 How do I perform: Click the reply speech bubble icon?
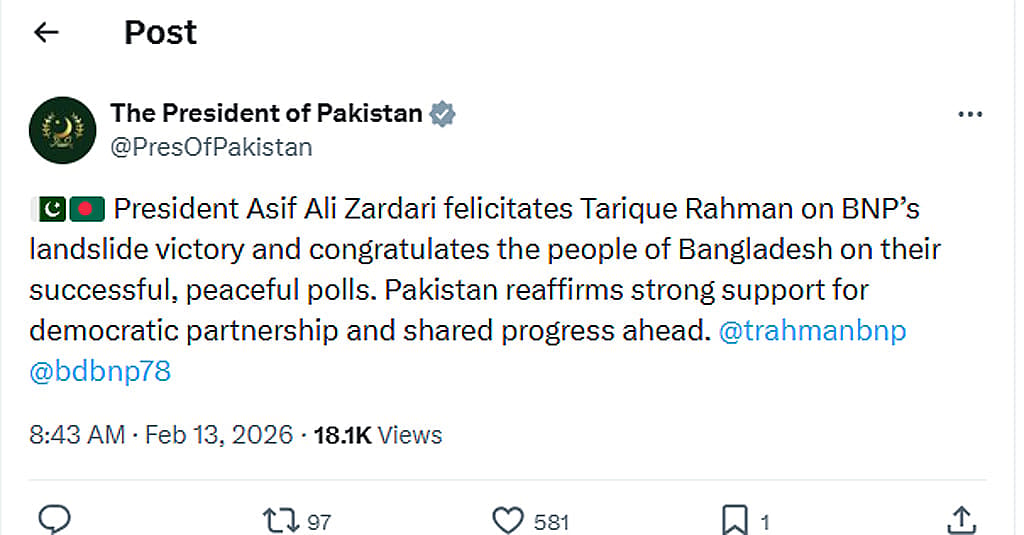pos(54,520)
